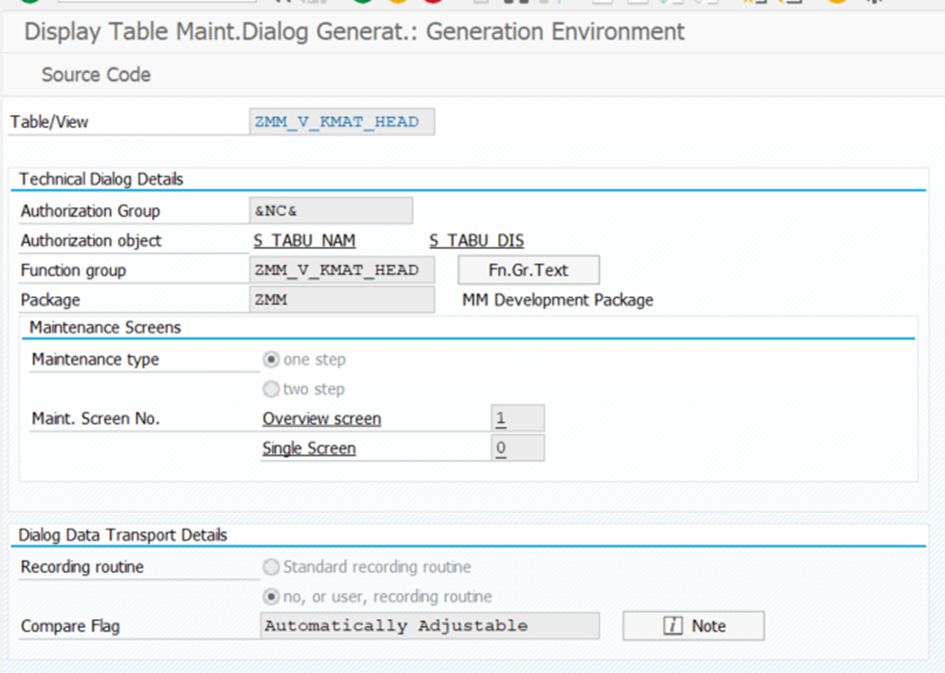Click the Authorization Group field
945x673 pixels.
click(x=330, y=211)
